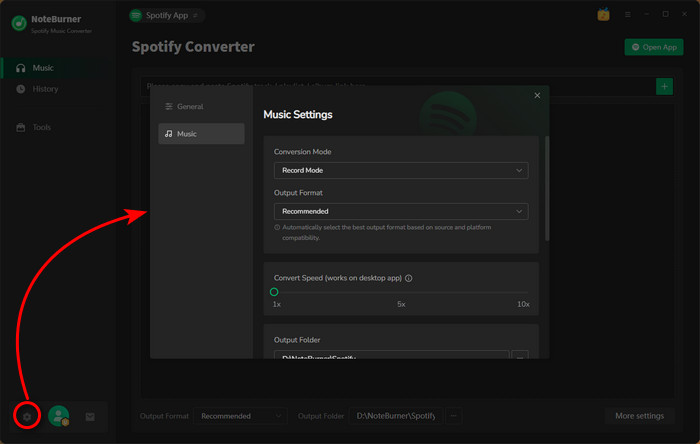This screenshot has width=700, height=444.
Task: Click the bottom Output Folder path field
Action: 396,416
